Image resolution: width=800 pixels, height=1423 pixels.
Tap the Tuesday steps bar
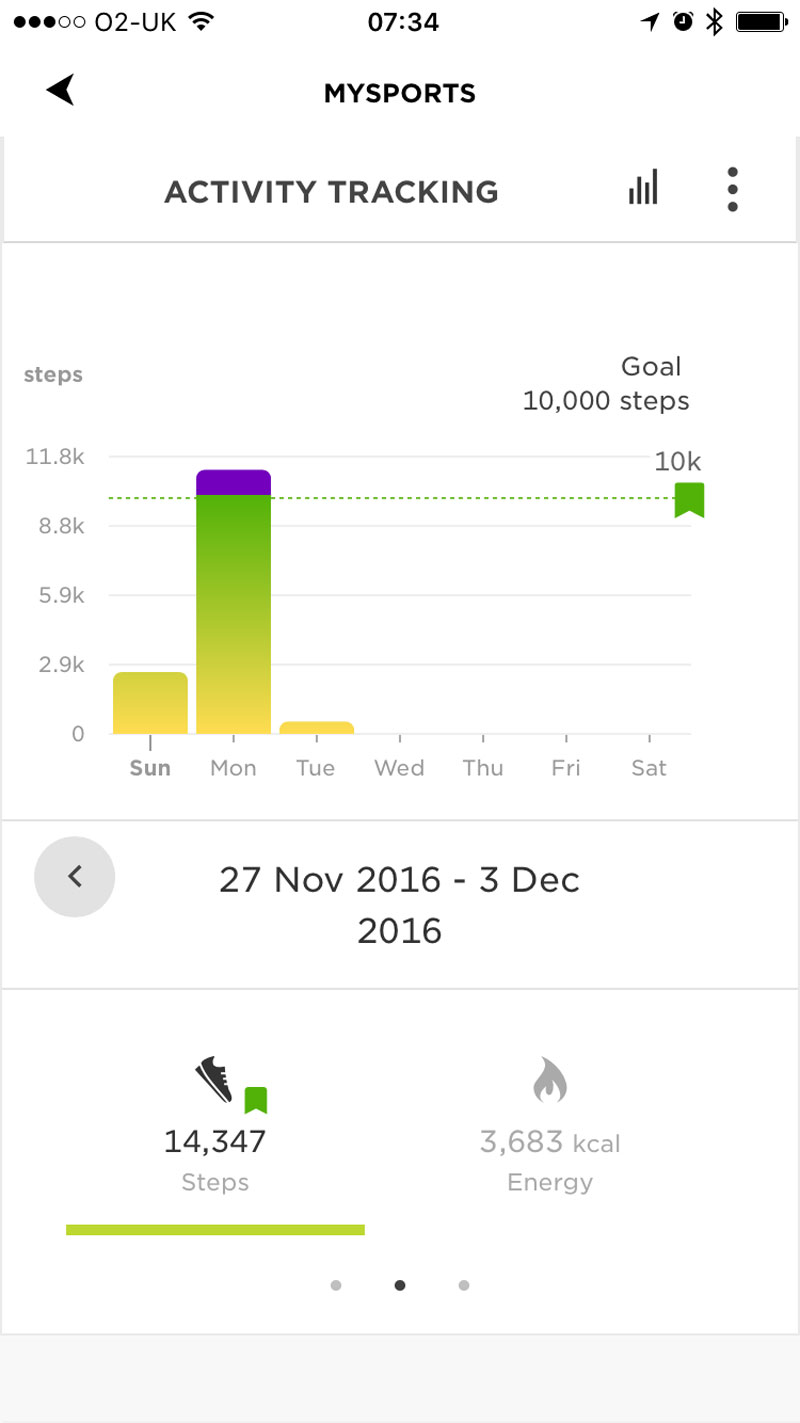[316, 727]
